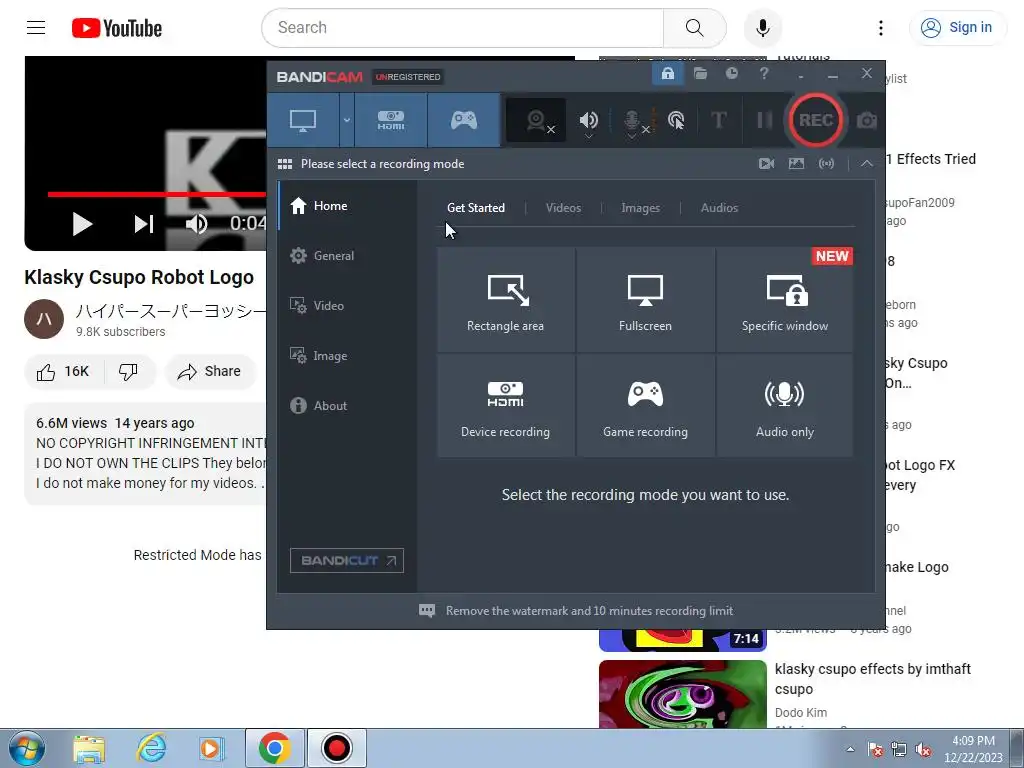Viewport: 1024px width, 768px height.
Task: Choose Rectangle area recording mode
Action: point(505,300)
